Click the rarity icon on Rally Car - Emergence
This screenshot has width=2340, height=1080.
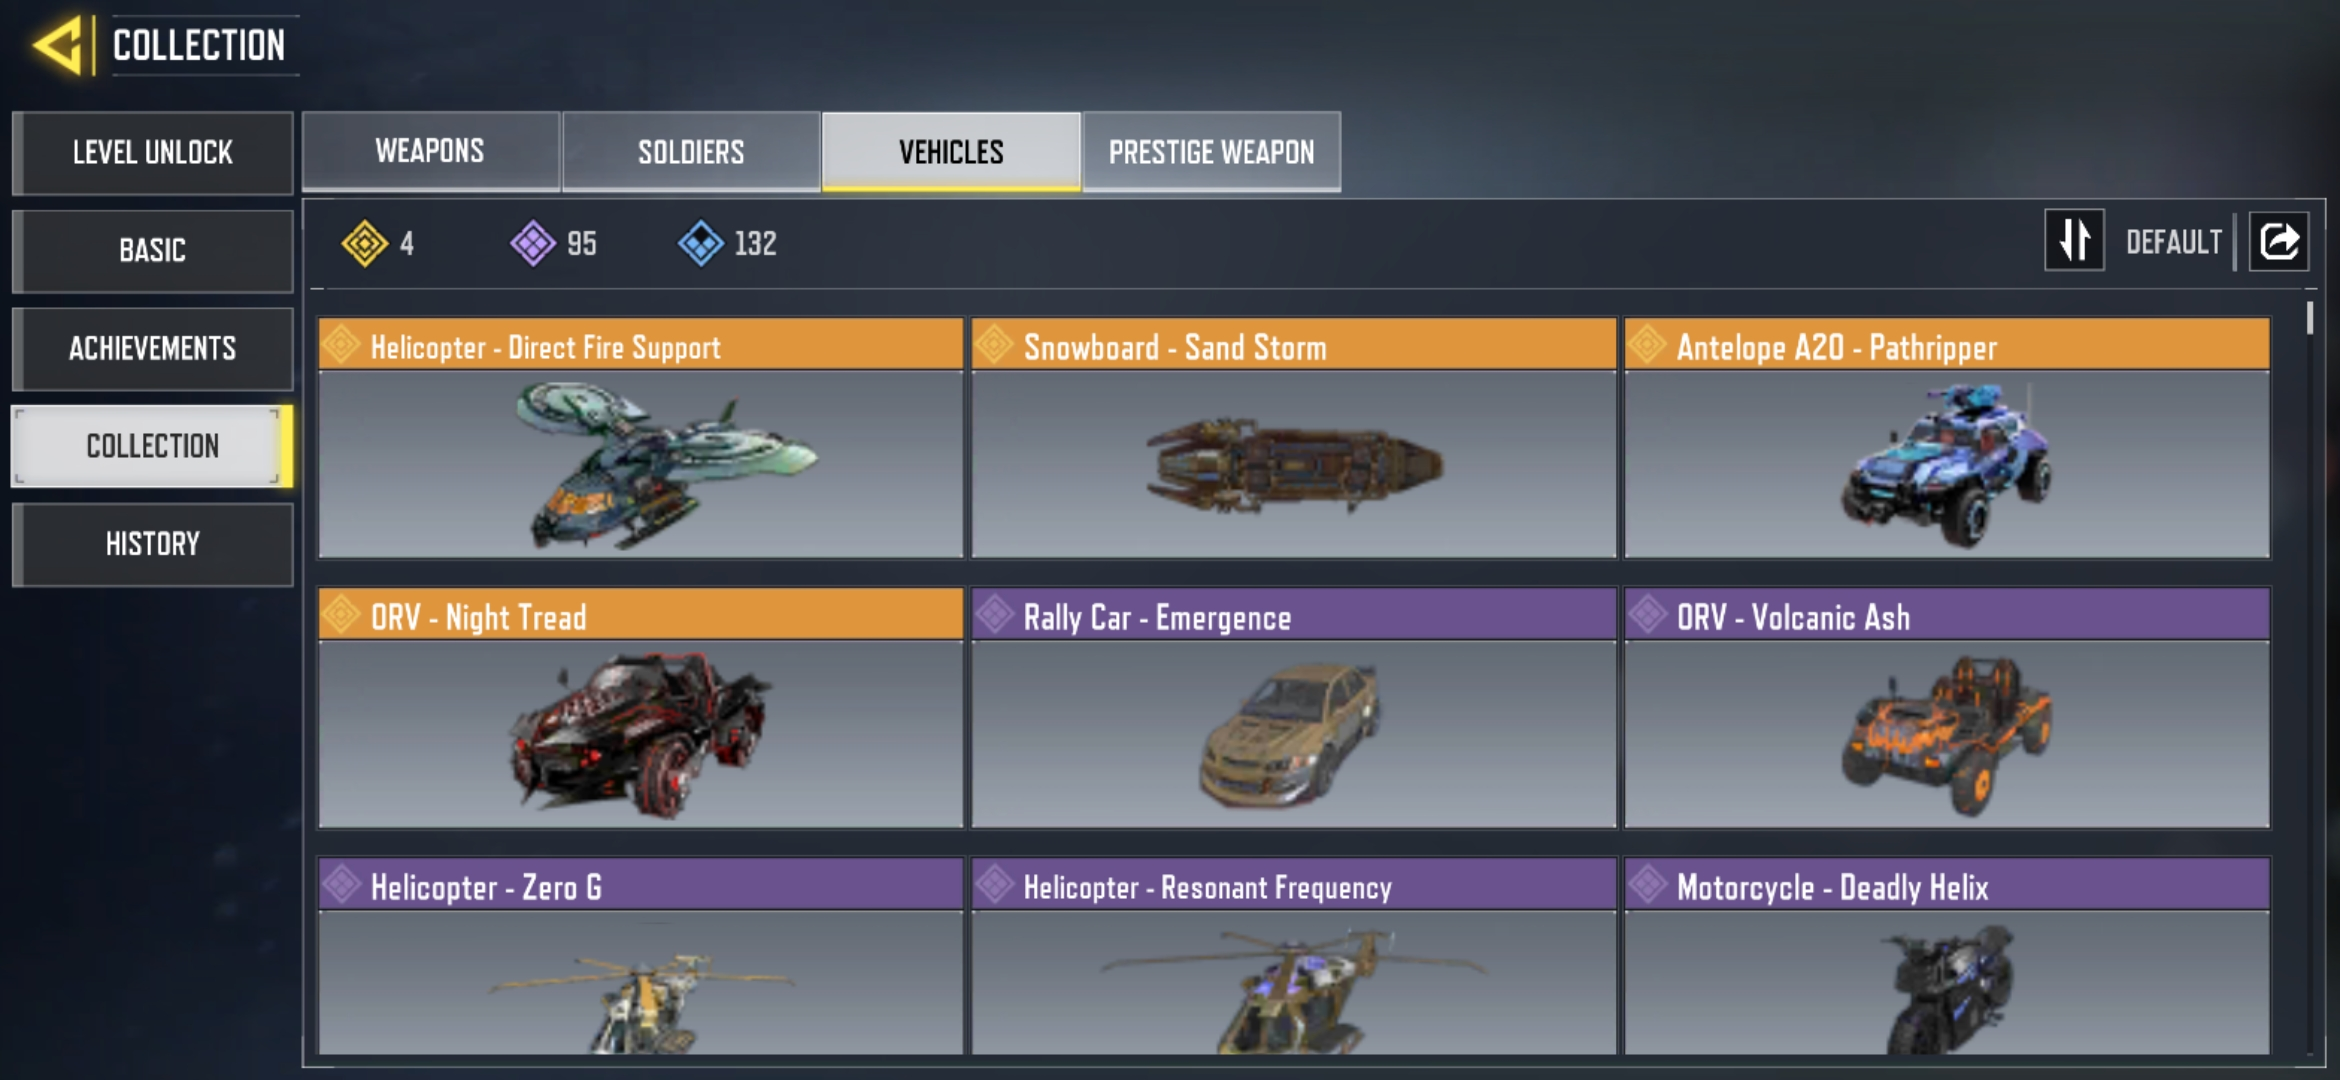click(994, 614)
